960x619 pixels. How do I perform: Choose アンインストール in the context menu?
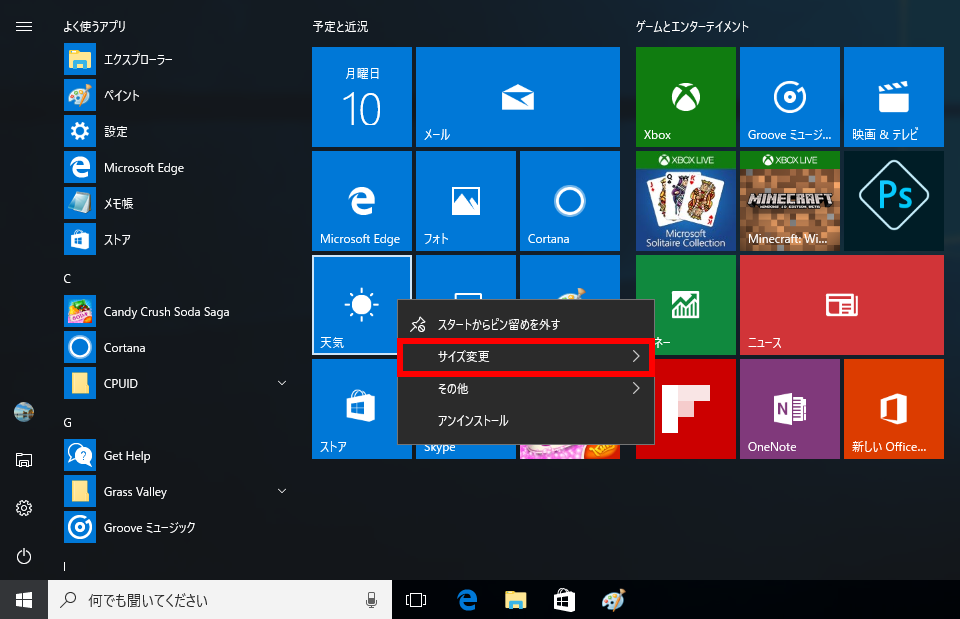click(526, 421)
